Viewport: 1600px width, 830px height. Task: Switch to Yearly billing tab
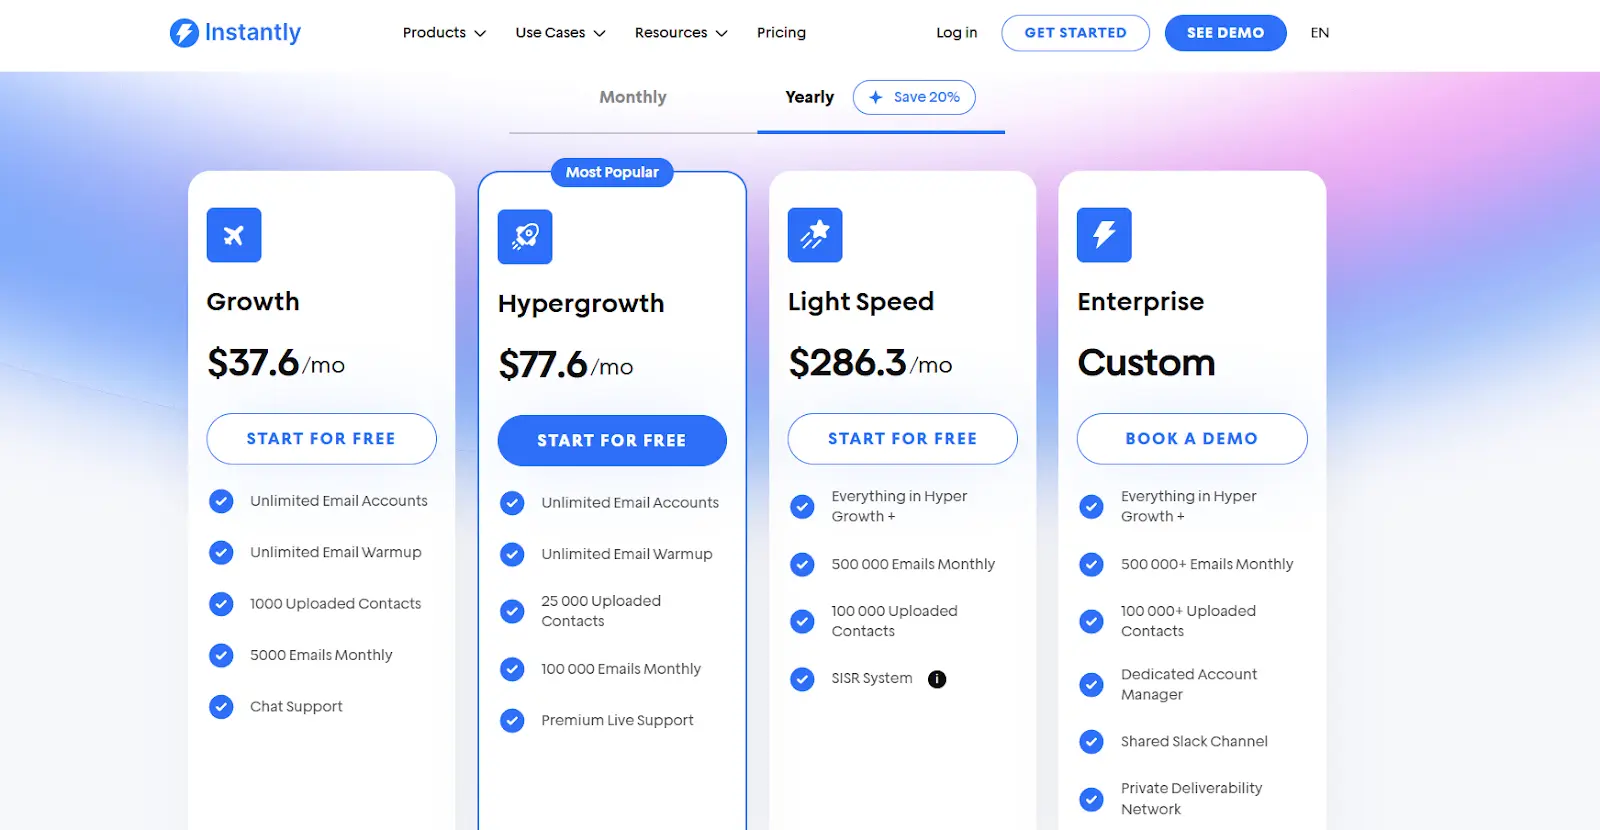pos(809,97)
